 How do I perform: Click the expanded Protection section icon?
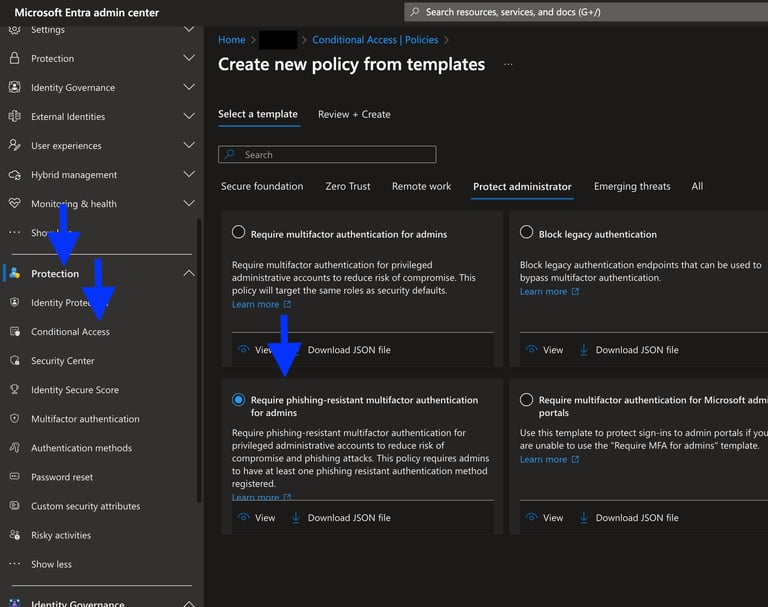[15, 273]
